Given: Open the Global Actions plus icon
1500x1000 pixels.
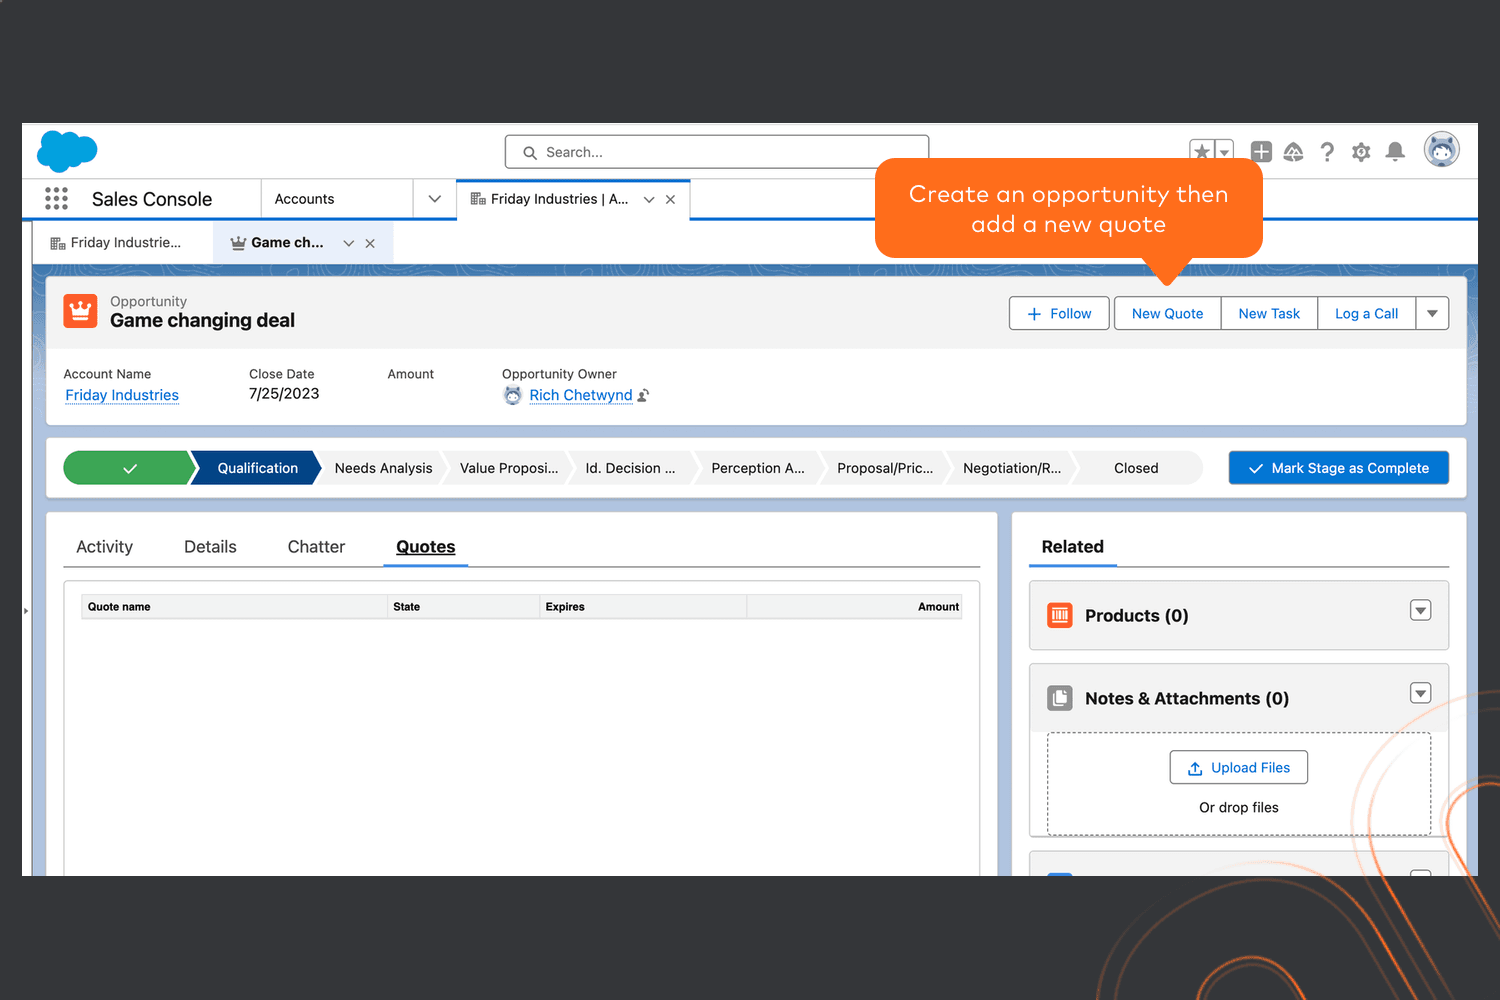Looking at the screenshot, I should click(x=1261, y=152).
